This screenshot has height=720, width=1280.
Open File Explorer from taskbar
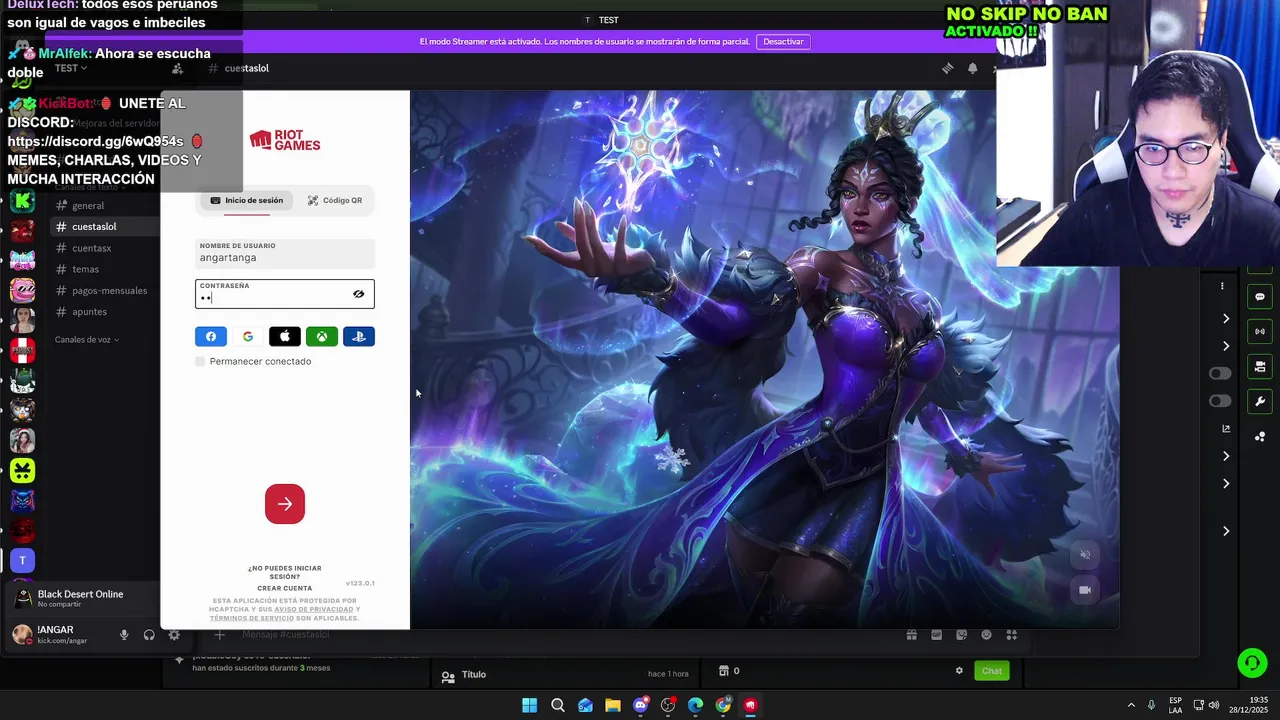(613, 705)
